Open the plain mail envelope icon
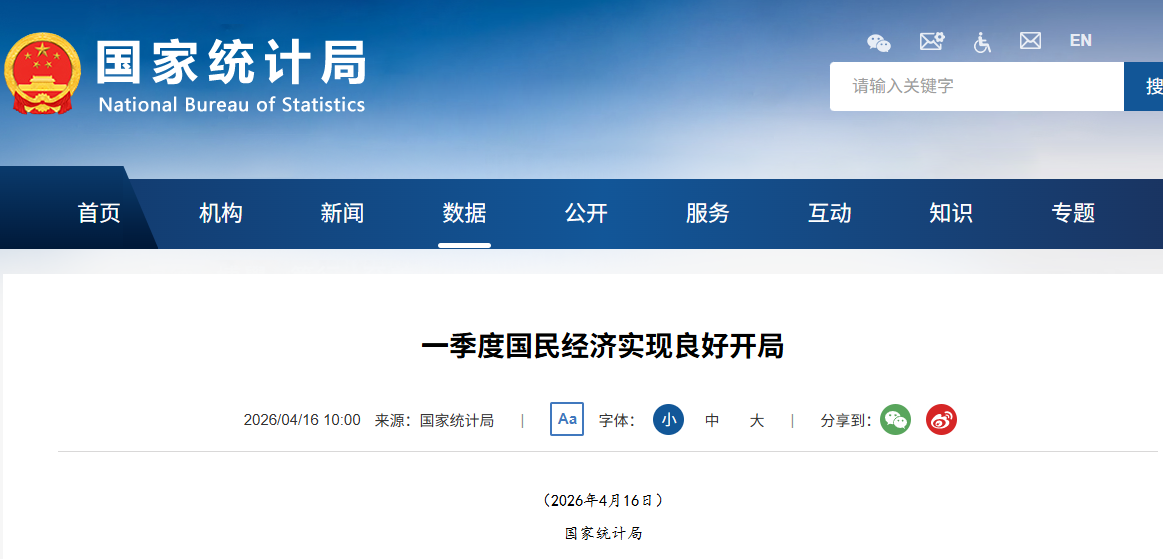 pyautogui.click(x=1030, y=41)
